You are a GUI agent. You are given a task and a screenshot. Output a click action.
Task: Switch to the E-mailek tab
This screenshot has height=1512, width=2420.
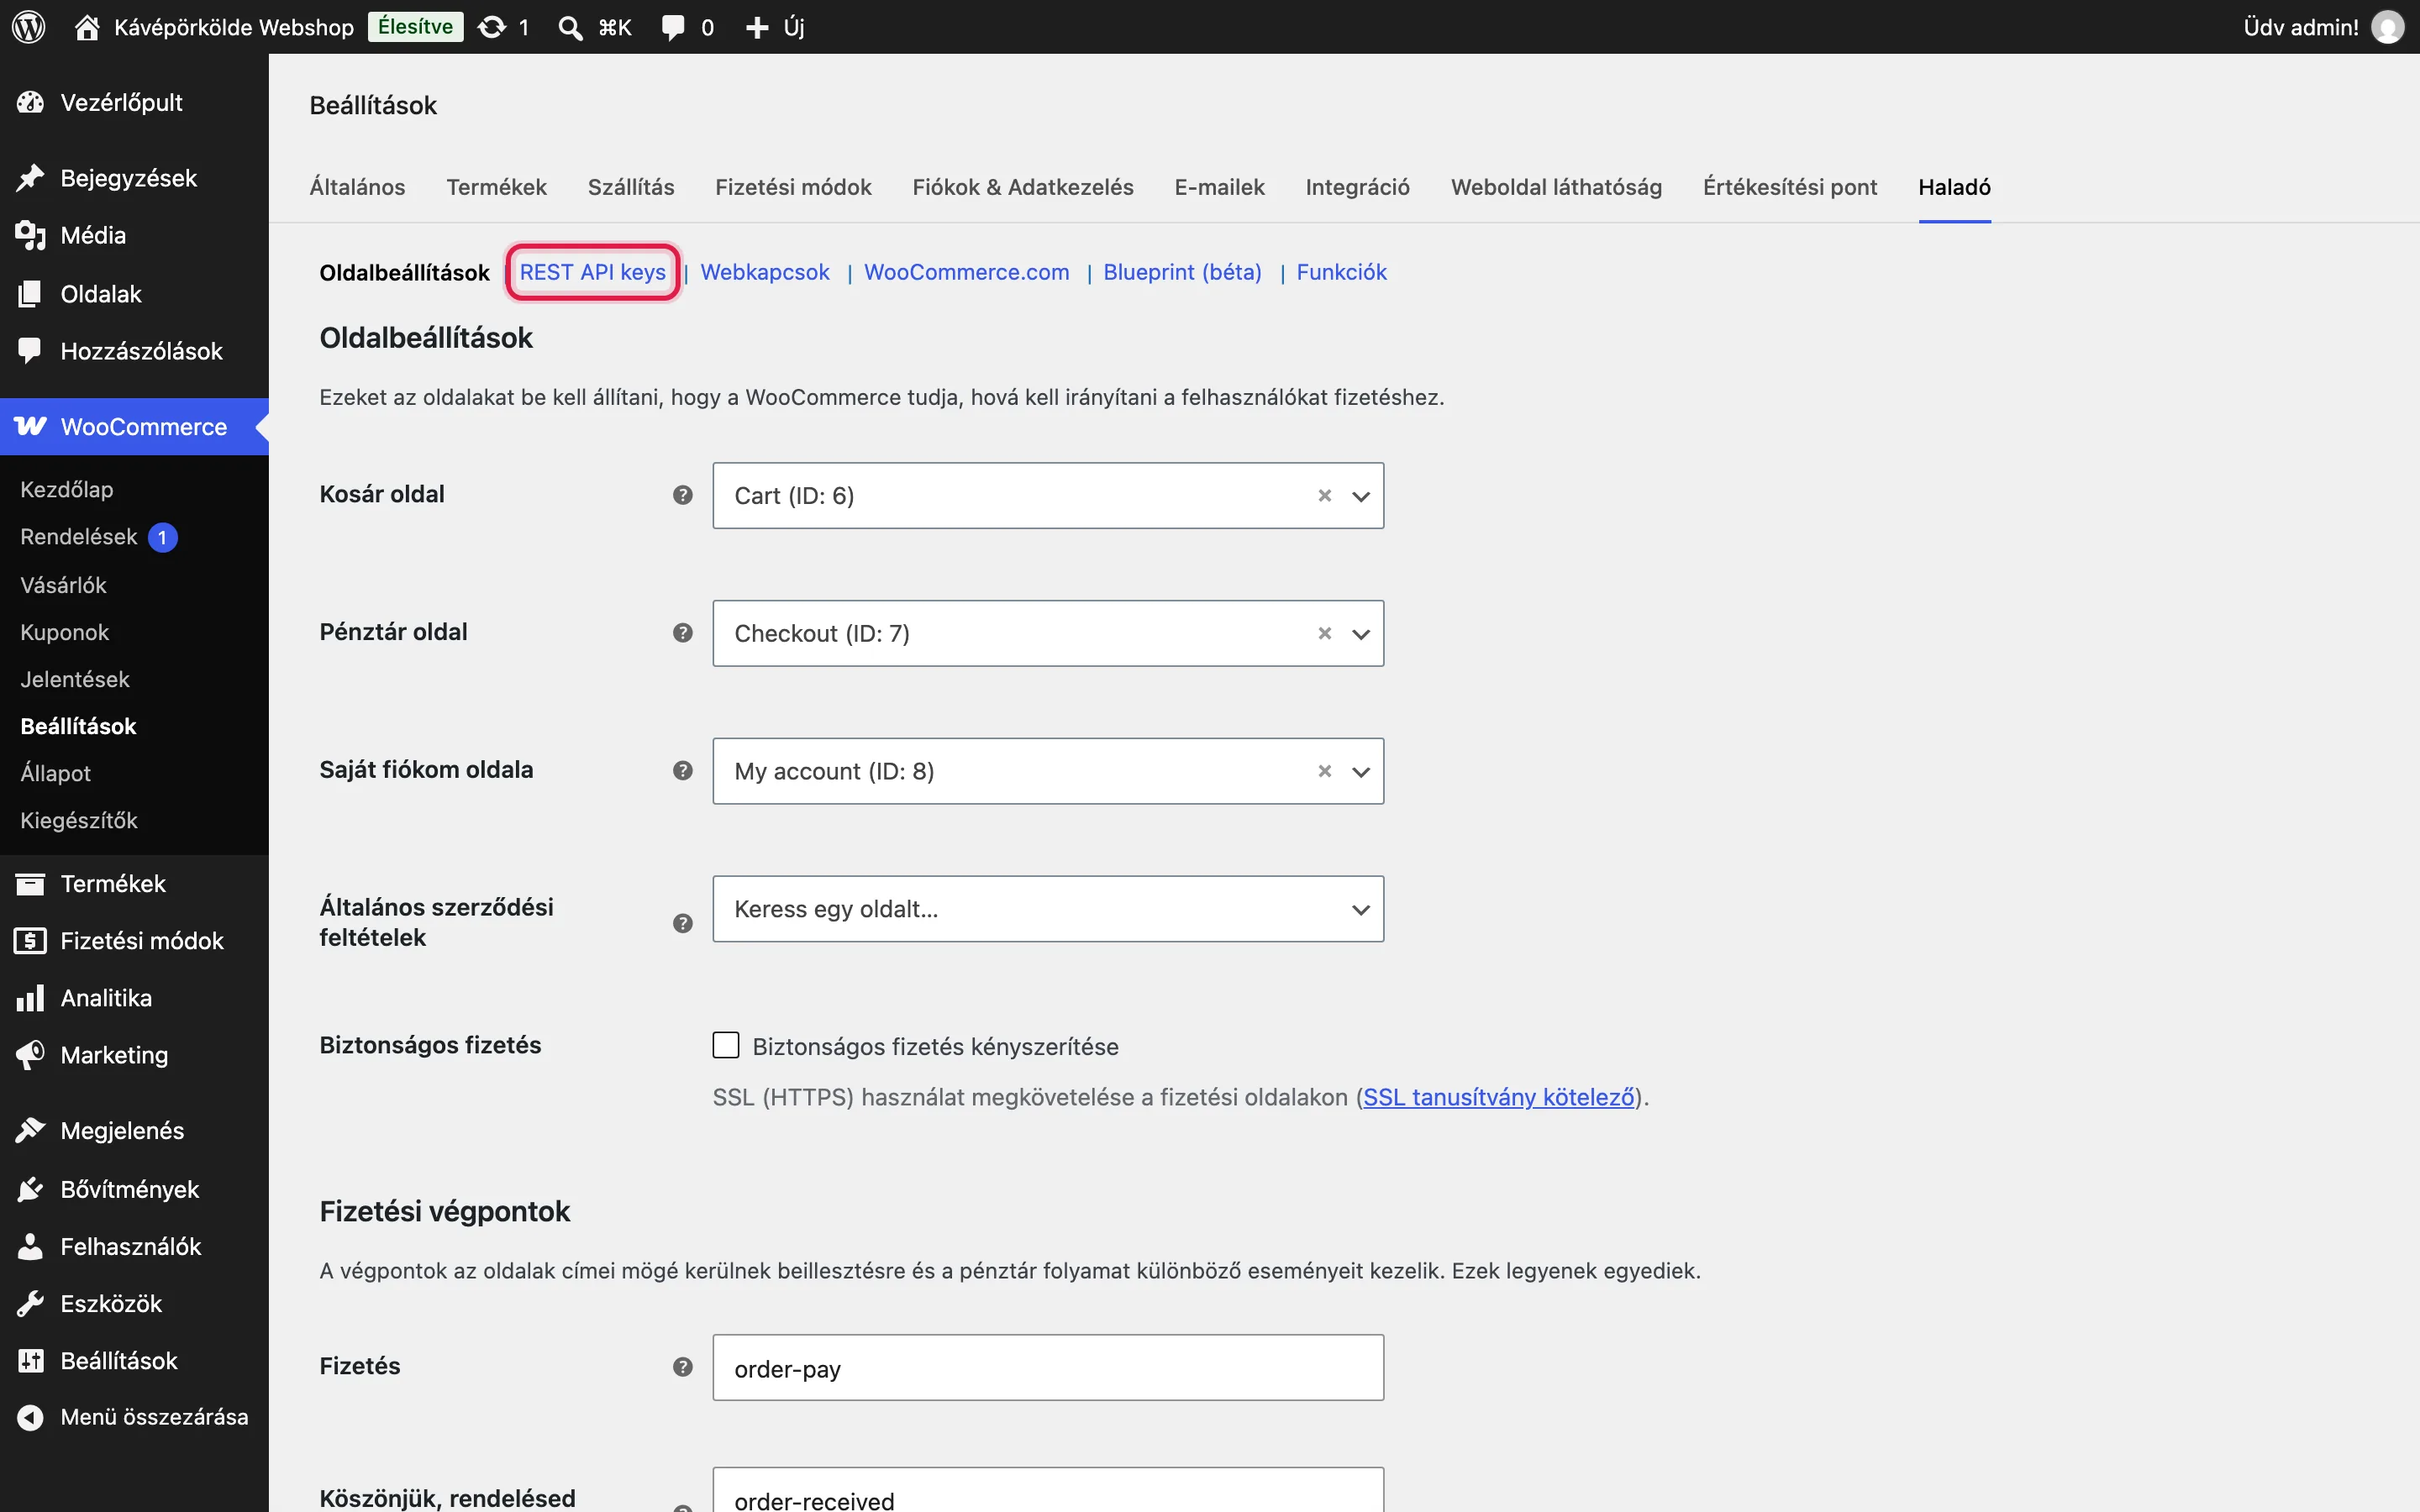[1219, 187]
